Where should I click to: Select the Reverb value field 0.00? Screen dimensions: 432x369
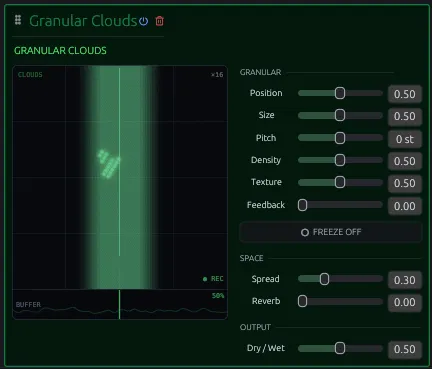click(405, 302)
